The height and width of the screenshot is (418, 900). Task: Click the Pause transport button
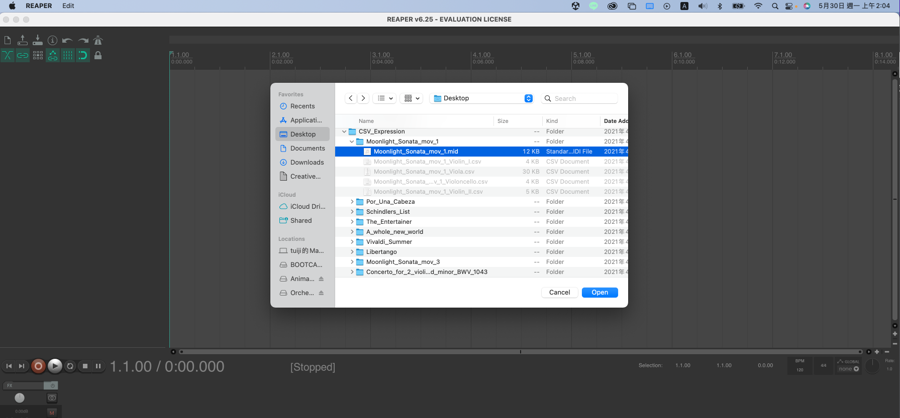pyautogui.click(x=98, y=366)
